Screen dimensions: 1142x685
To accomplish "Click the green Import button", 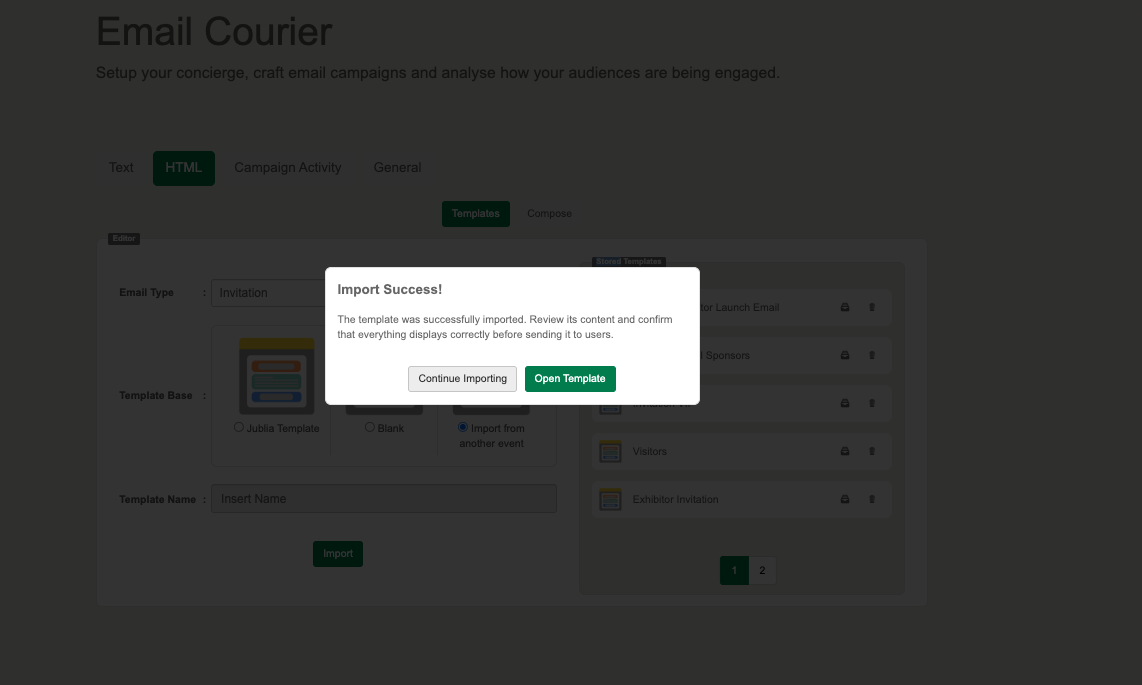I will click(x=338, y=554).
